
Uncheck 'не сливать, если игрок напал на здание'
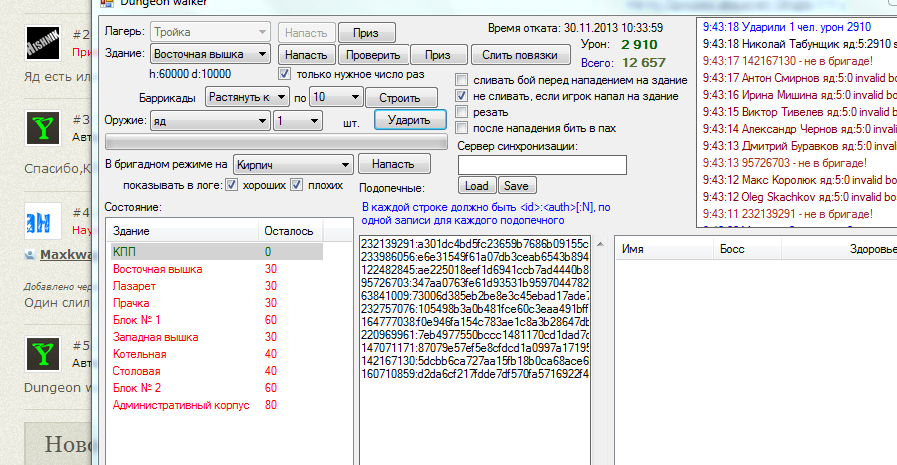tap(461, 95)
